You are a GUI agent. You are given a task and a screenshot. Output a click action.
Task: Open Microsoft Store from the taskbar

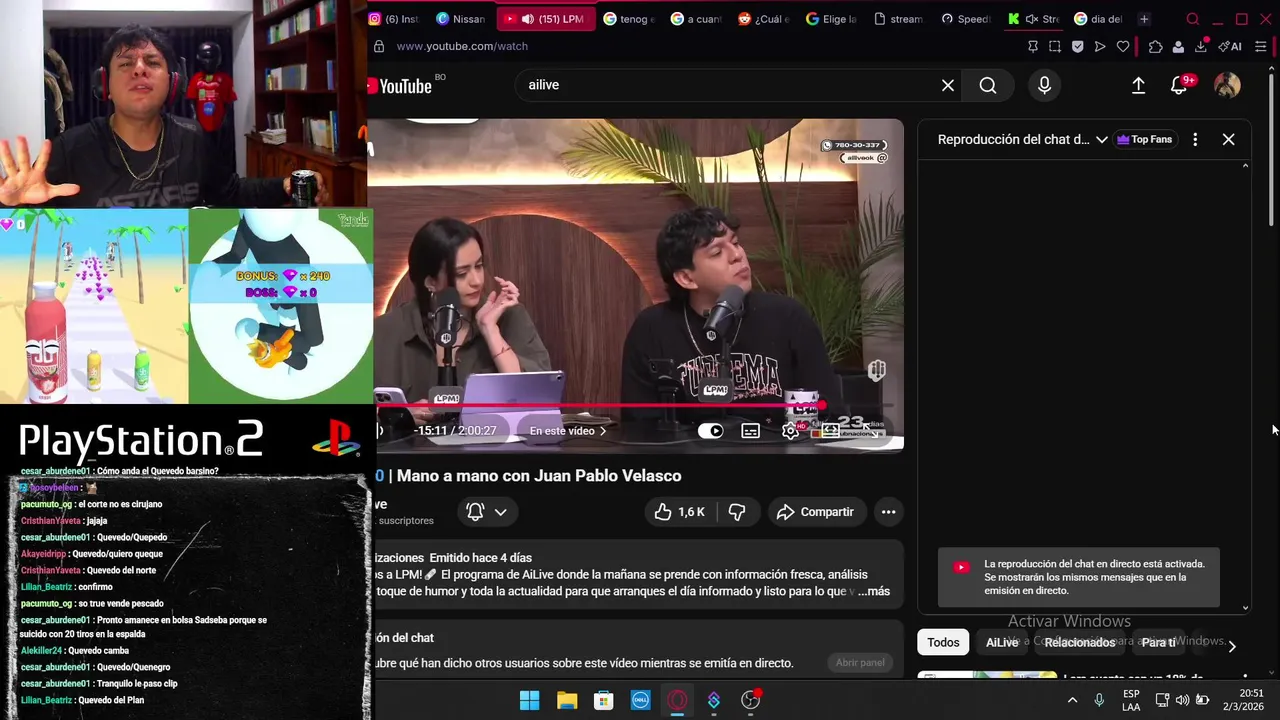coord(604,700)
